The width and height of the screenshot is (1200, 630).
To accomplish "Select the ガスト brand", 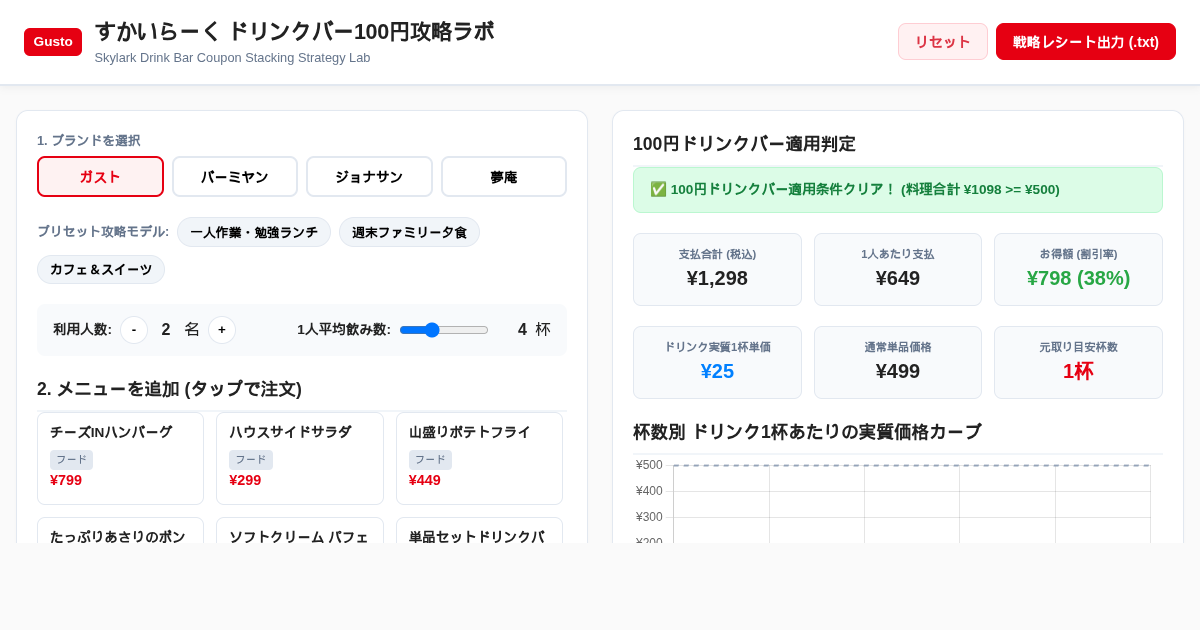I will tap(100, 177).
